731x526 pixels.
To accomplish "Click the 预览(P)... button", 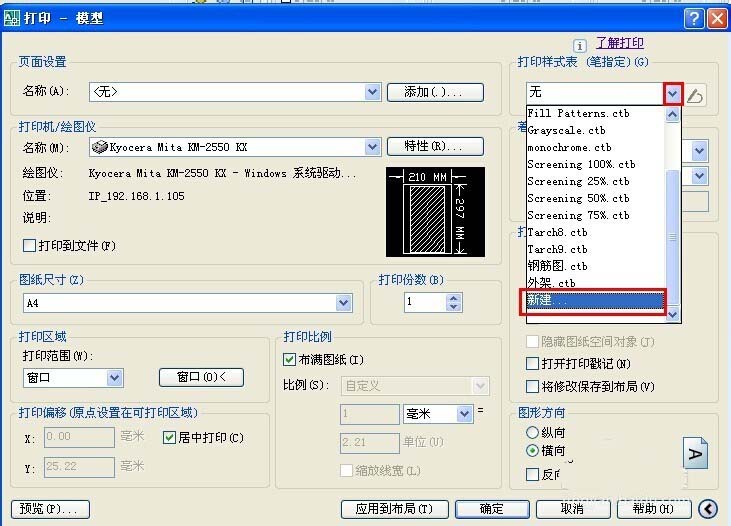I will click(50, 509).
